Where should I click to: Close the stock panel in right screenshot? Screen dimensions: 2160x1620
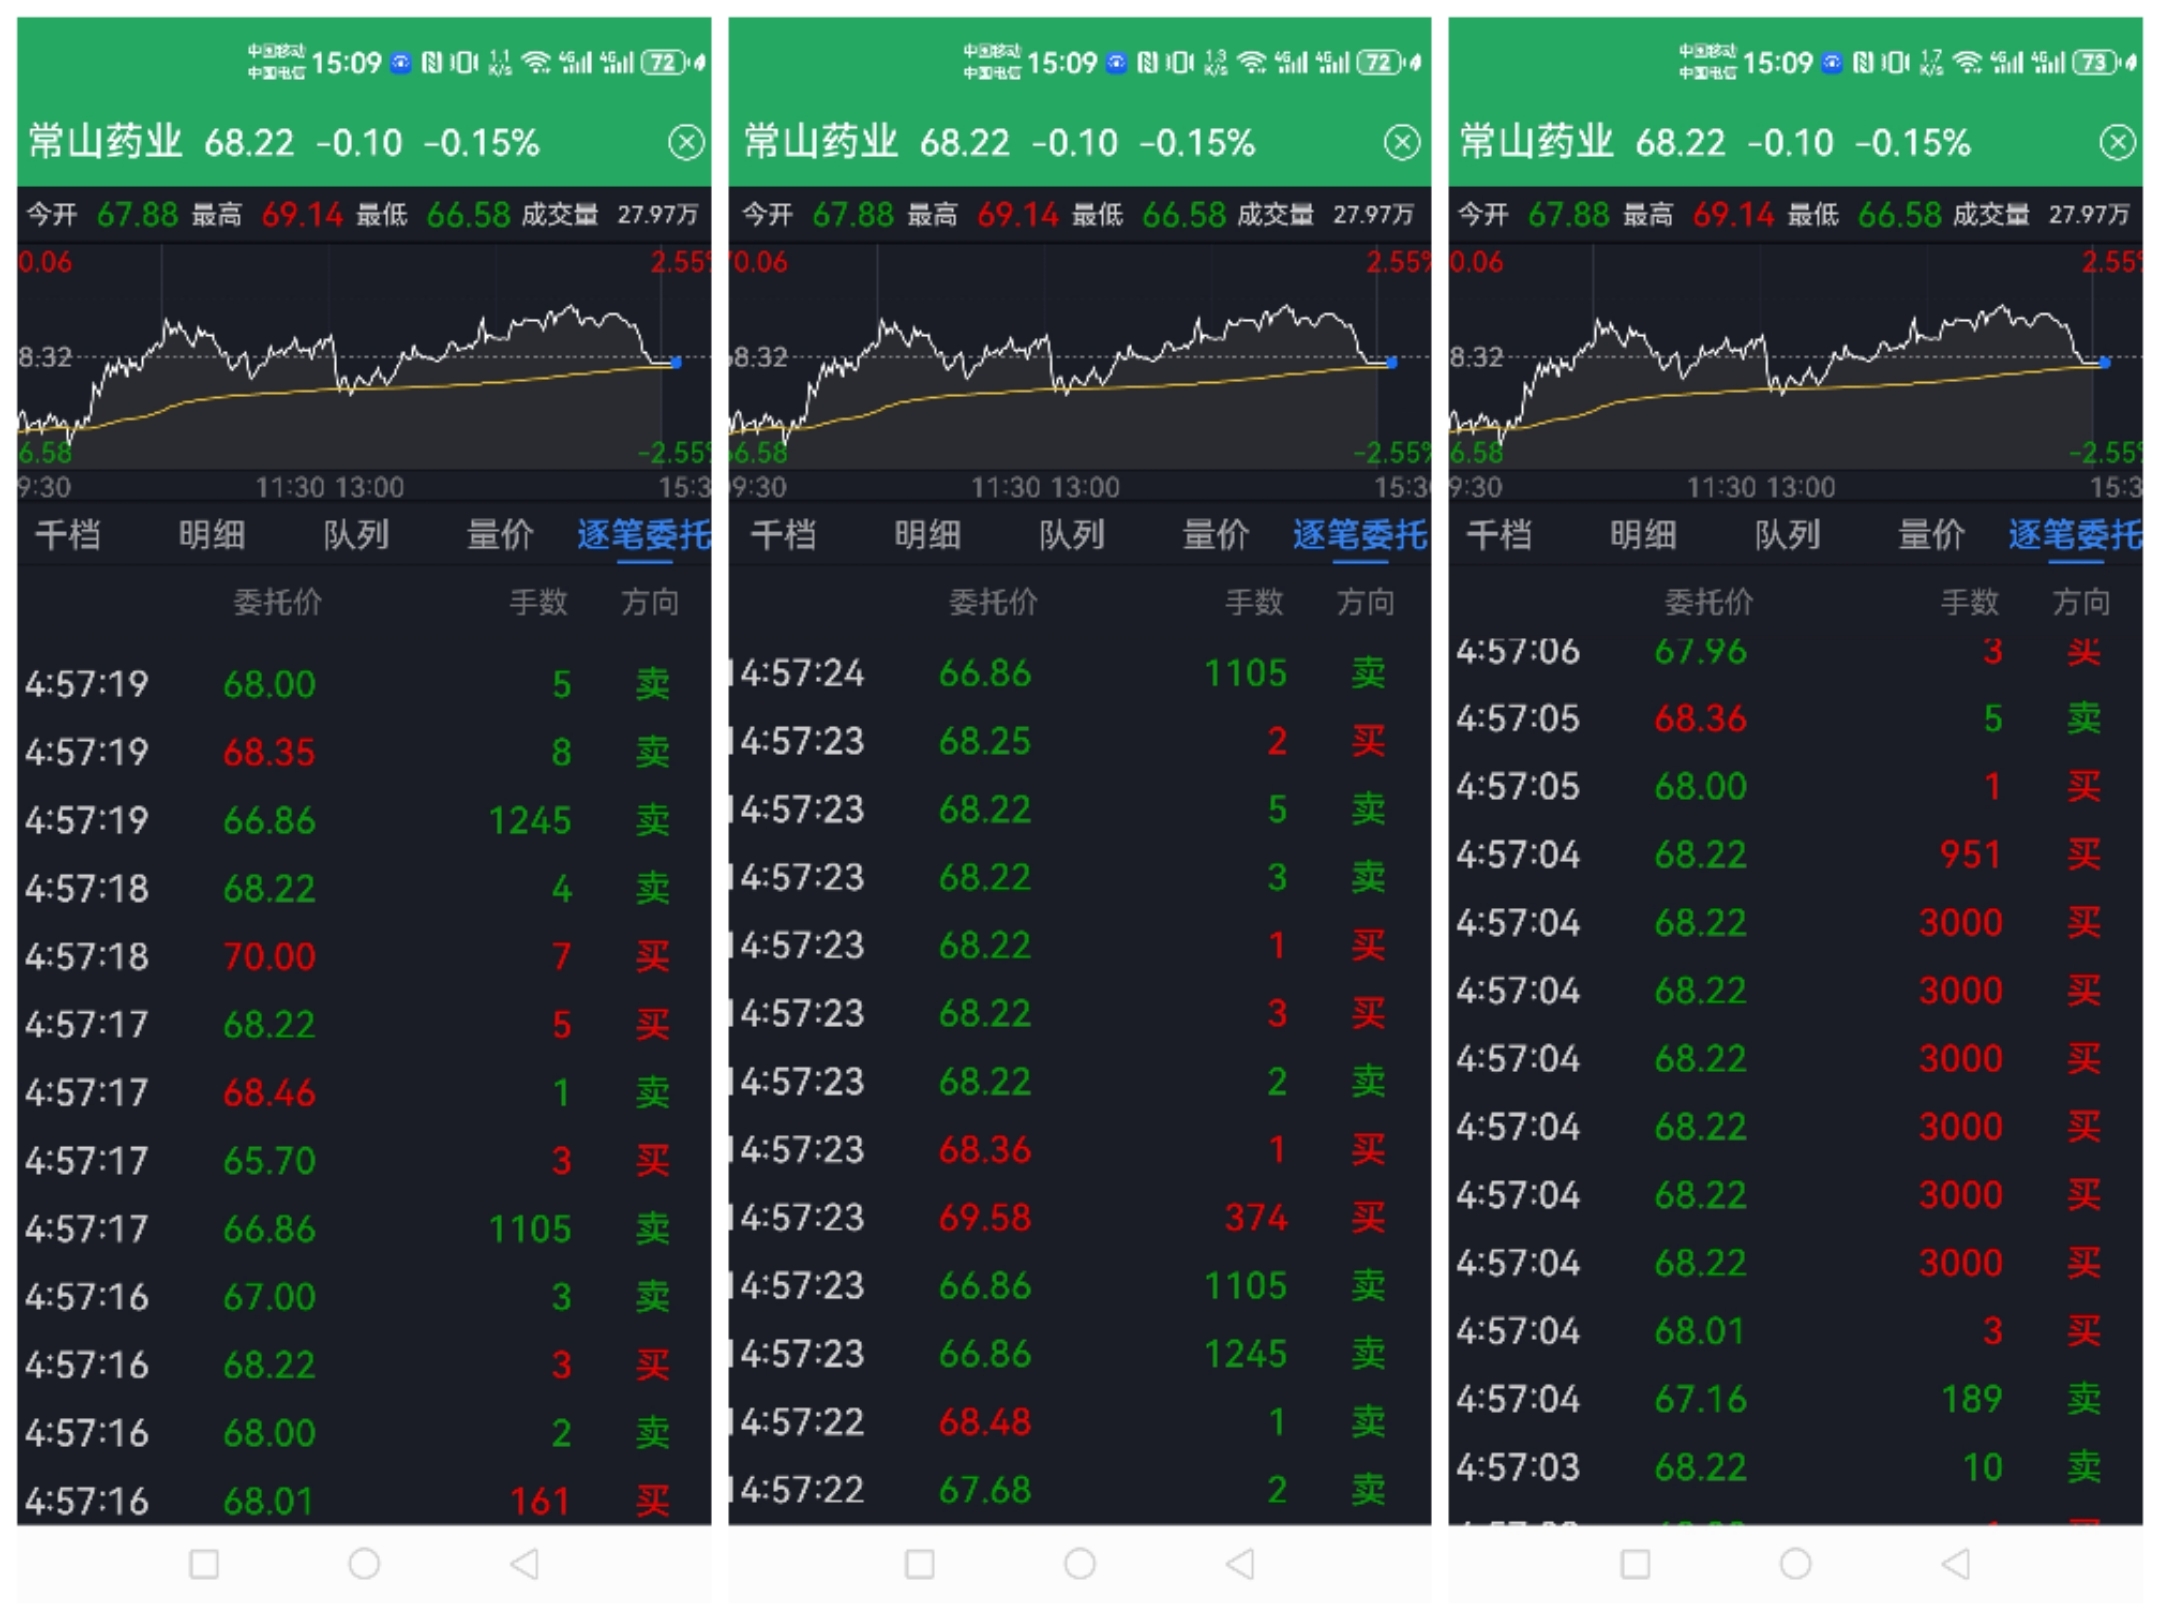pos(2117,143)
